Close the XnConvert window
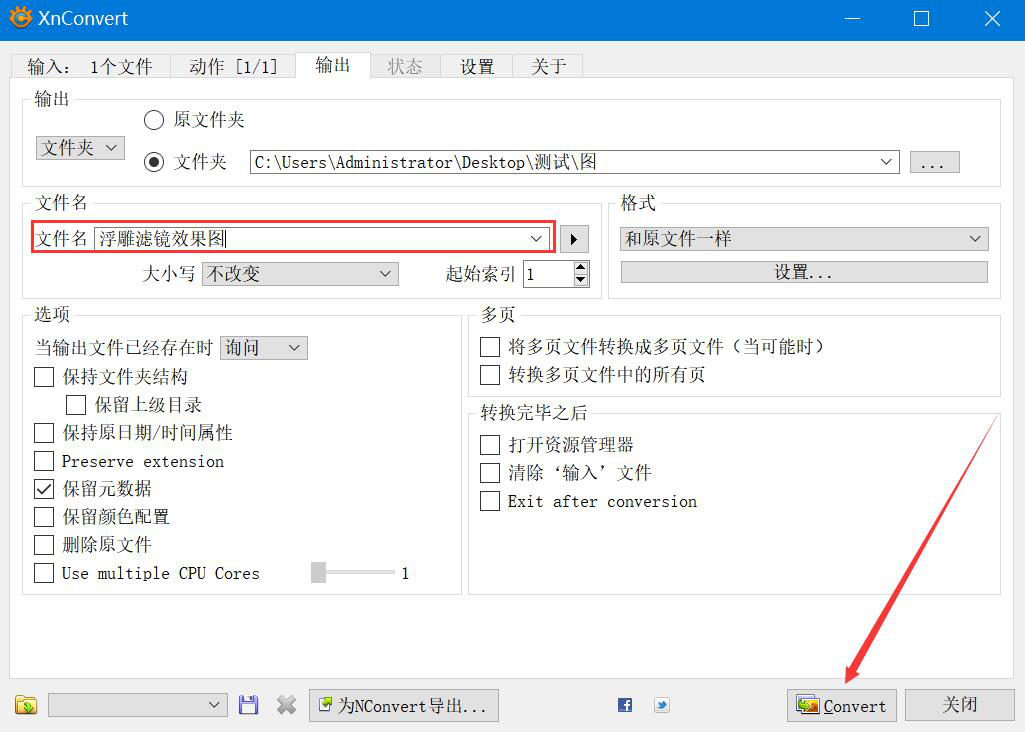Image resolution: width=1025 pixels, height=732 pixels. click(x=992, y=19)
